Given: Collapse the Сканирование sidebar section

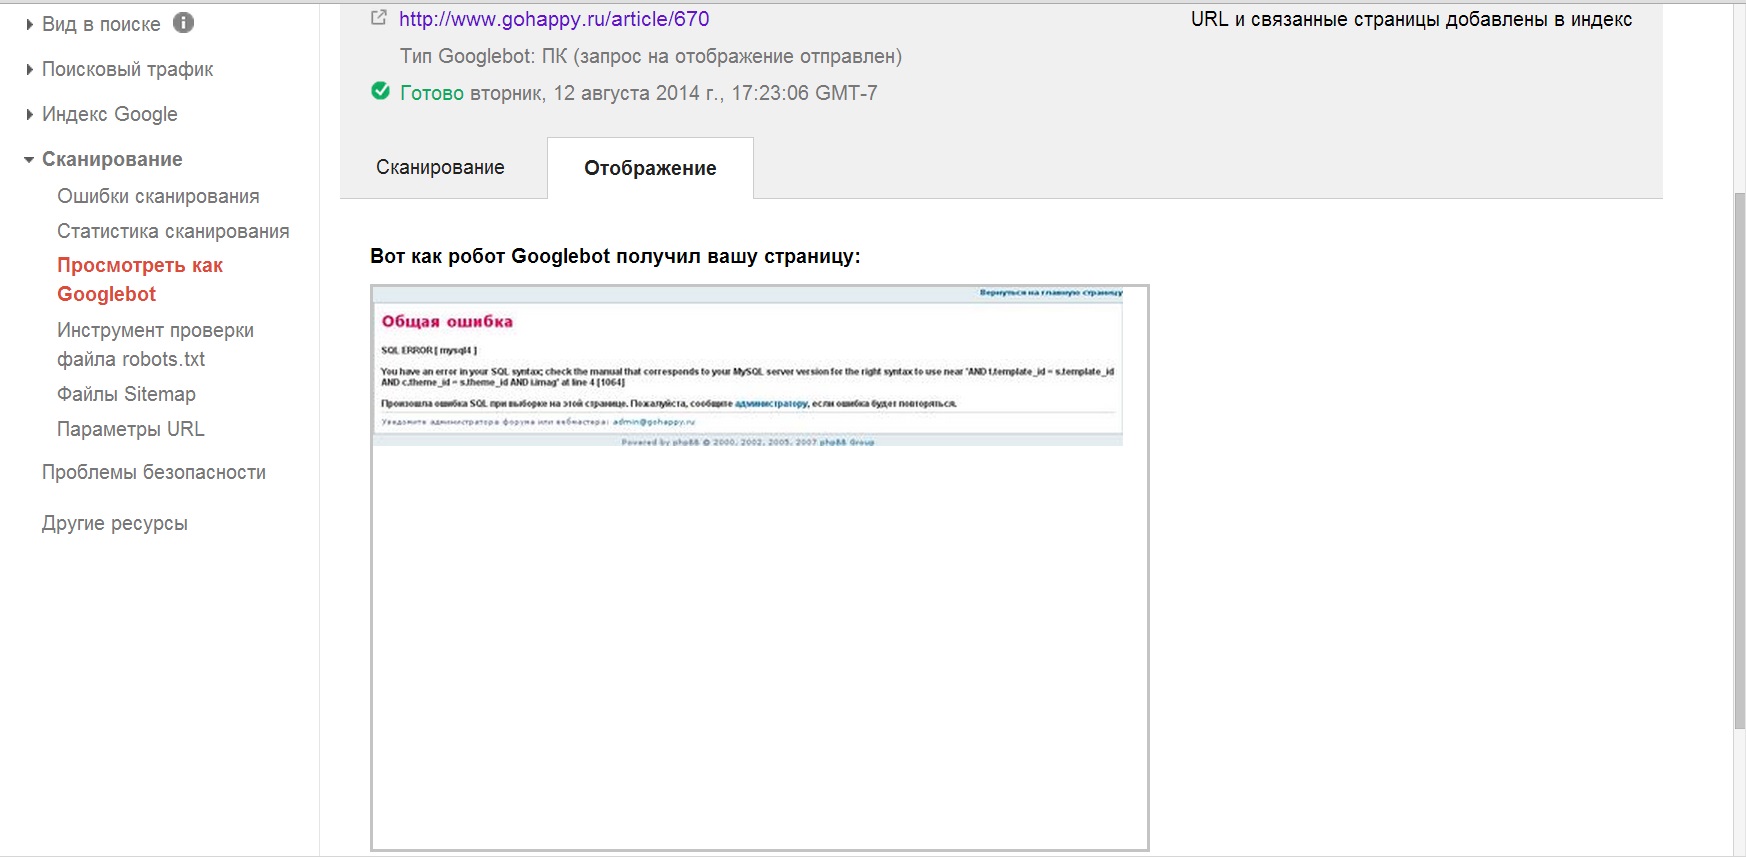Looking at the screenshot, I should [x=111, y=159].
